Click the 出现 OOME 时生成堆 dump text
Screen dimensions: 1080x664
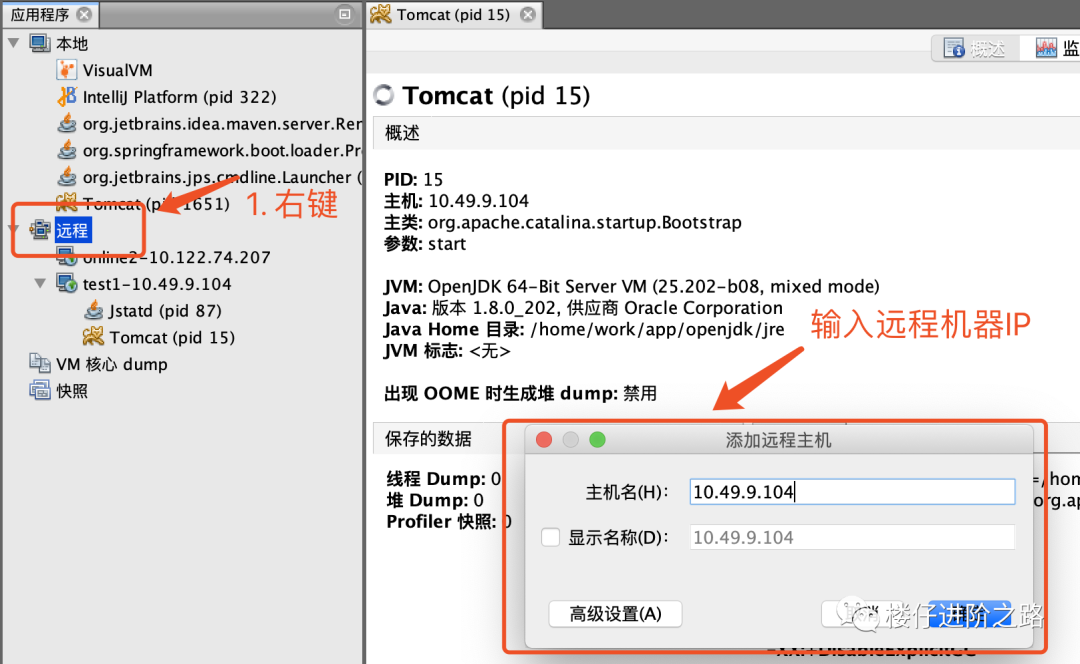520,393
